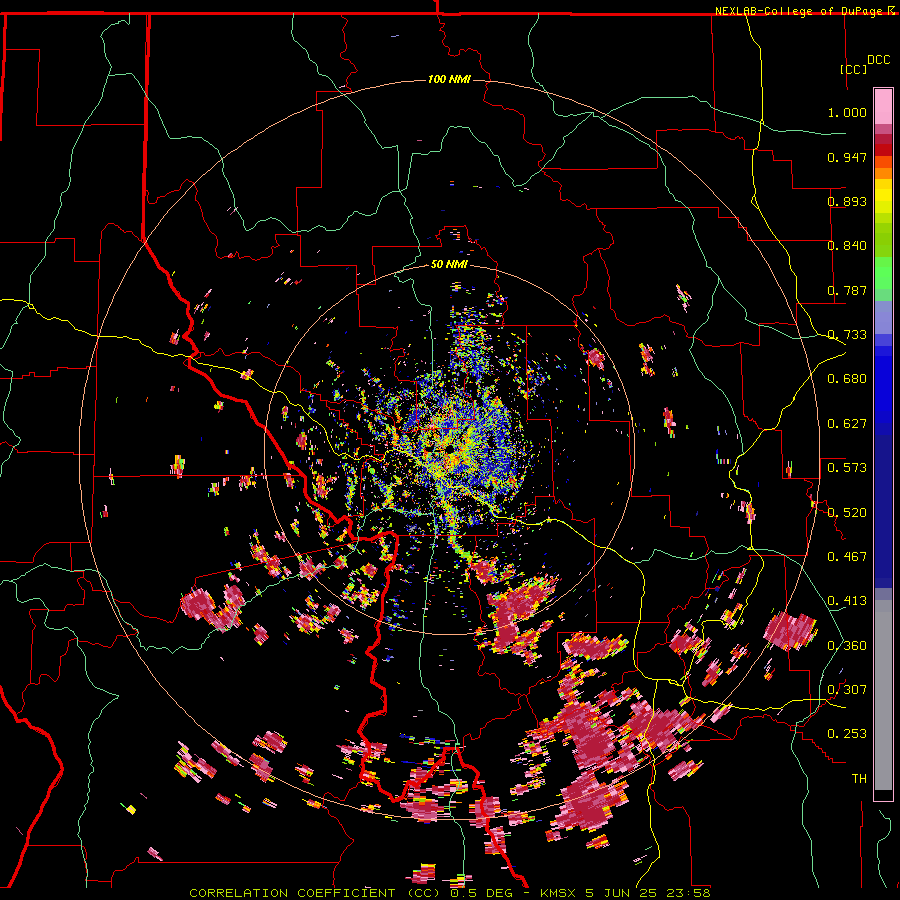The width and height of the screenshot is (900, 900).
Task: Click the 100 NMI range ring label
Action: [449, 79]
